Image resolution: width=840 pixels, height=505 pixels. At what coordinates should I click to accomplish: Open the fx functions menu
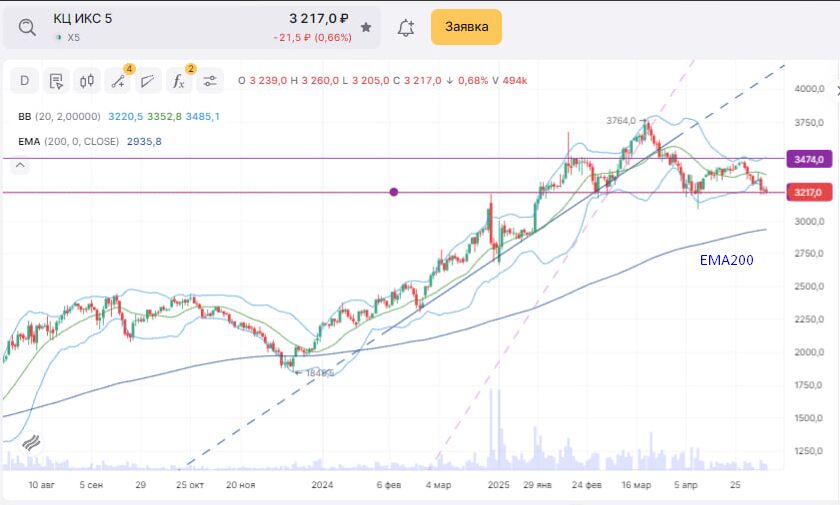tap(178, 81)
